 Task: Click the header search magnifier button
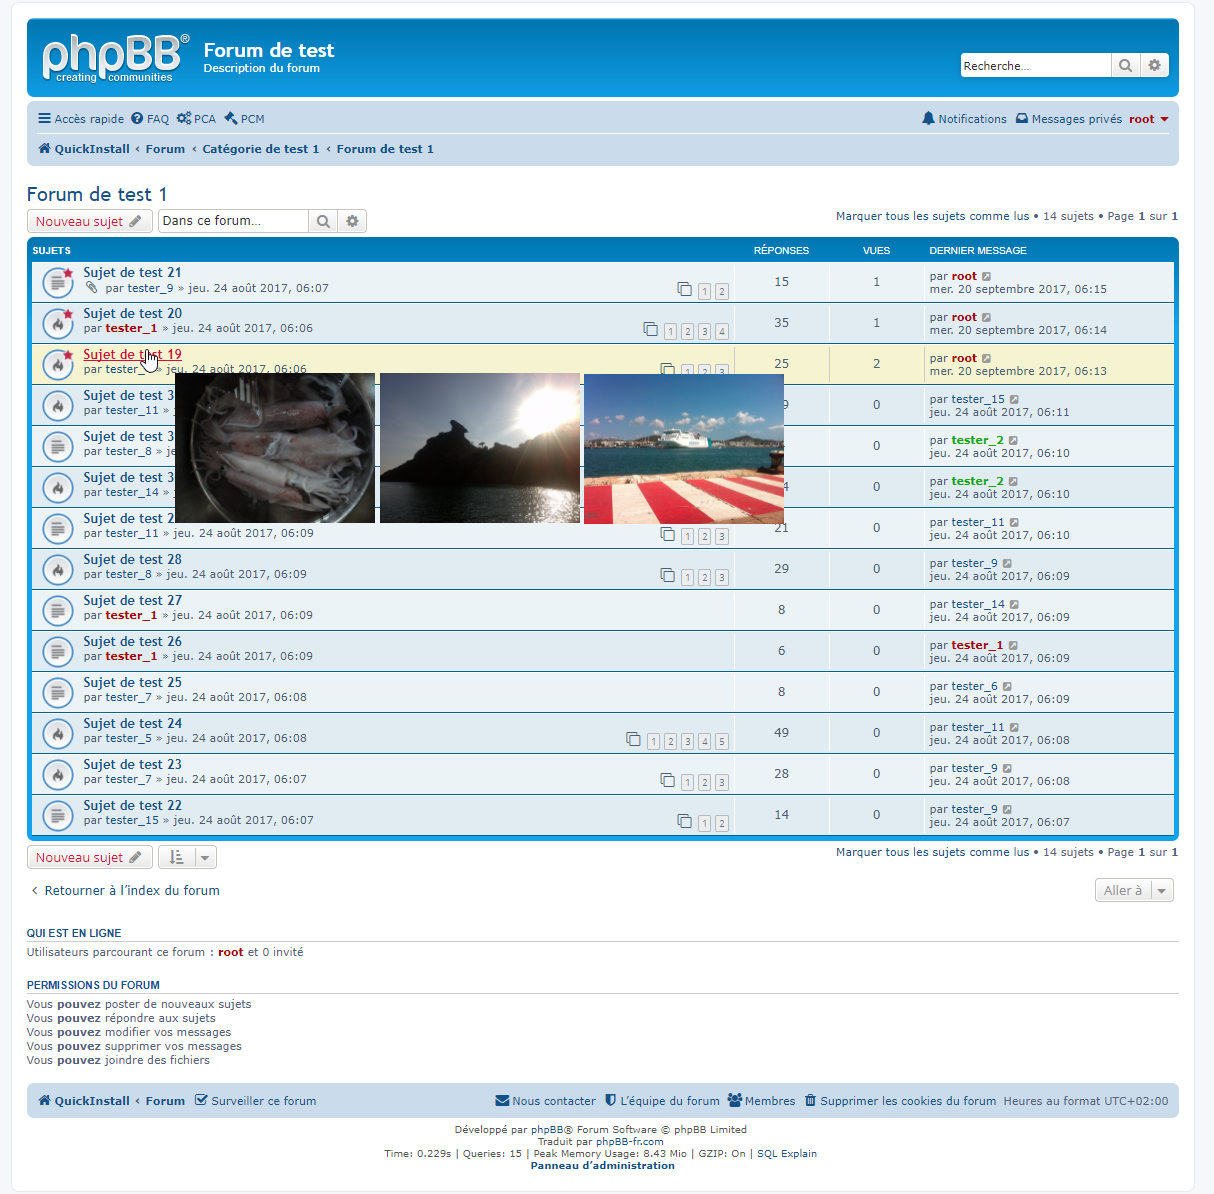(x=1126, y=65)
